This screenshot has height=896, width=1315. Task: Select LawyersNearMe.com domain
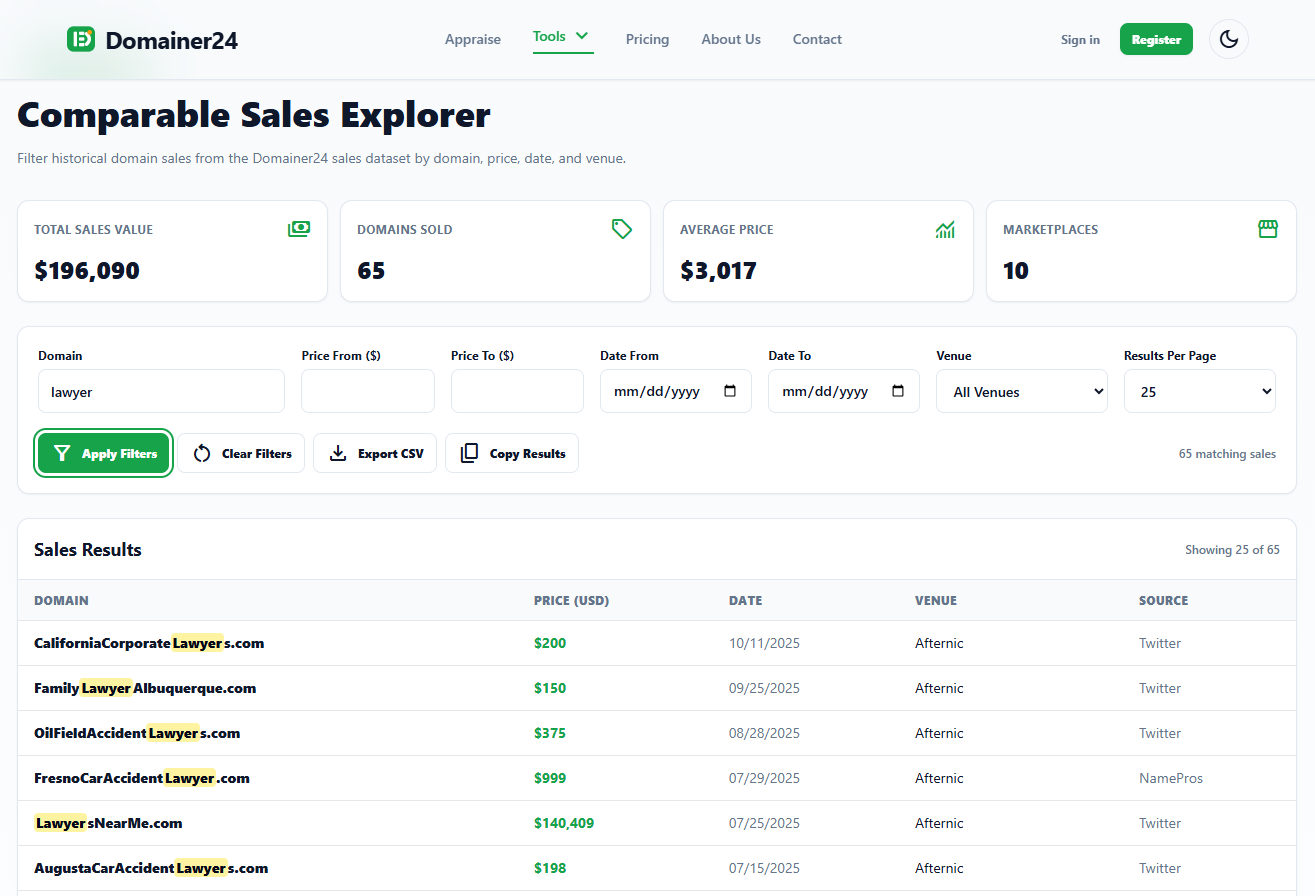108,823
